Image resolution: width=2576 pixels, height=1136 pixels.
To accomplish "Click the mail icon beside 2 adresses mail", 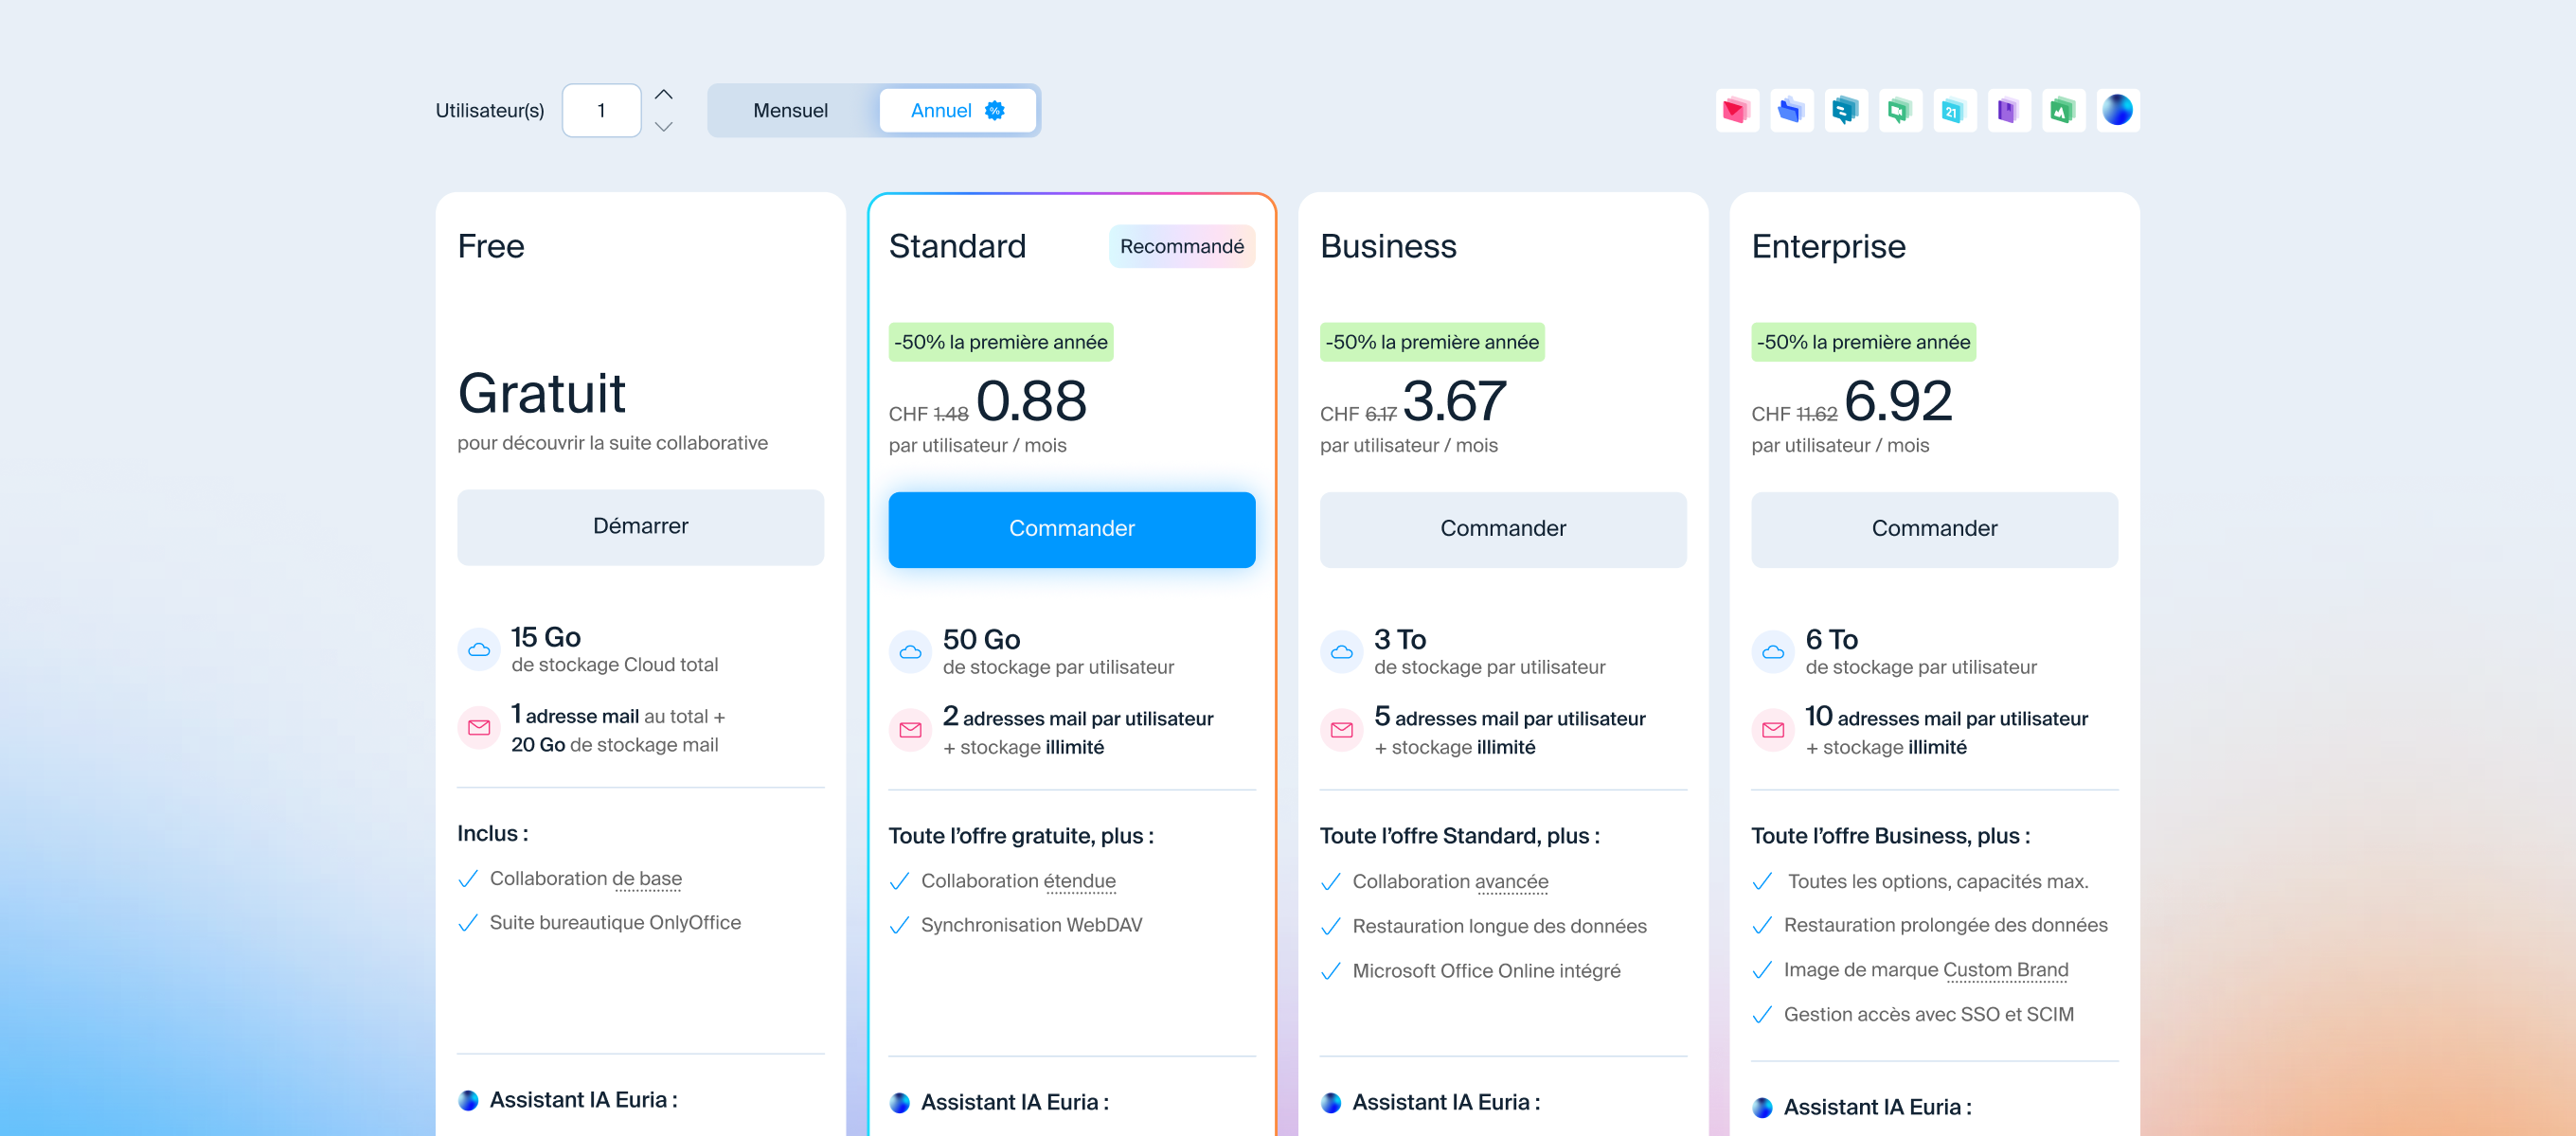I will (x=910, y=730).
